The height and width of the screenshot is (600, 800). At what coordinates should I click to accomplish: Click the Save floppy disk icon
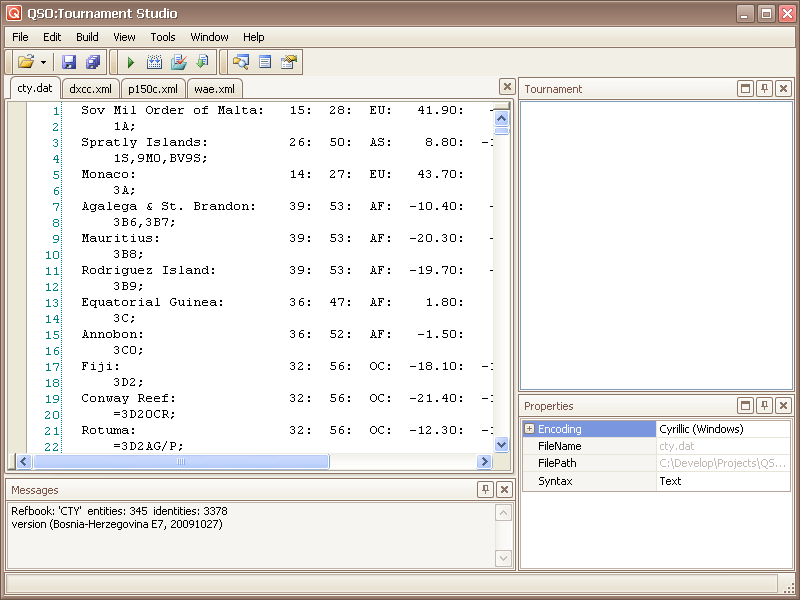[x=69, y=62]
